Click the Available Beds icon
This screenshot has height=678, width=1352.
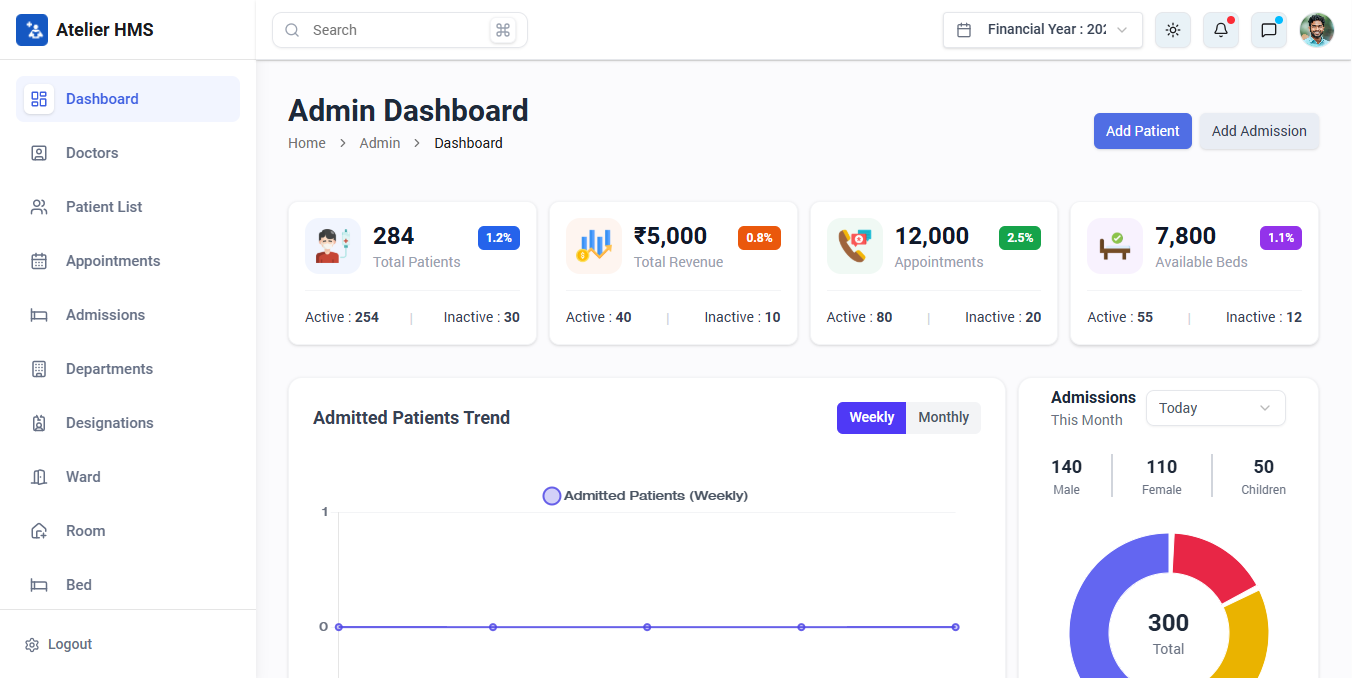tap(1114, 246)
